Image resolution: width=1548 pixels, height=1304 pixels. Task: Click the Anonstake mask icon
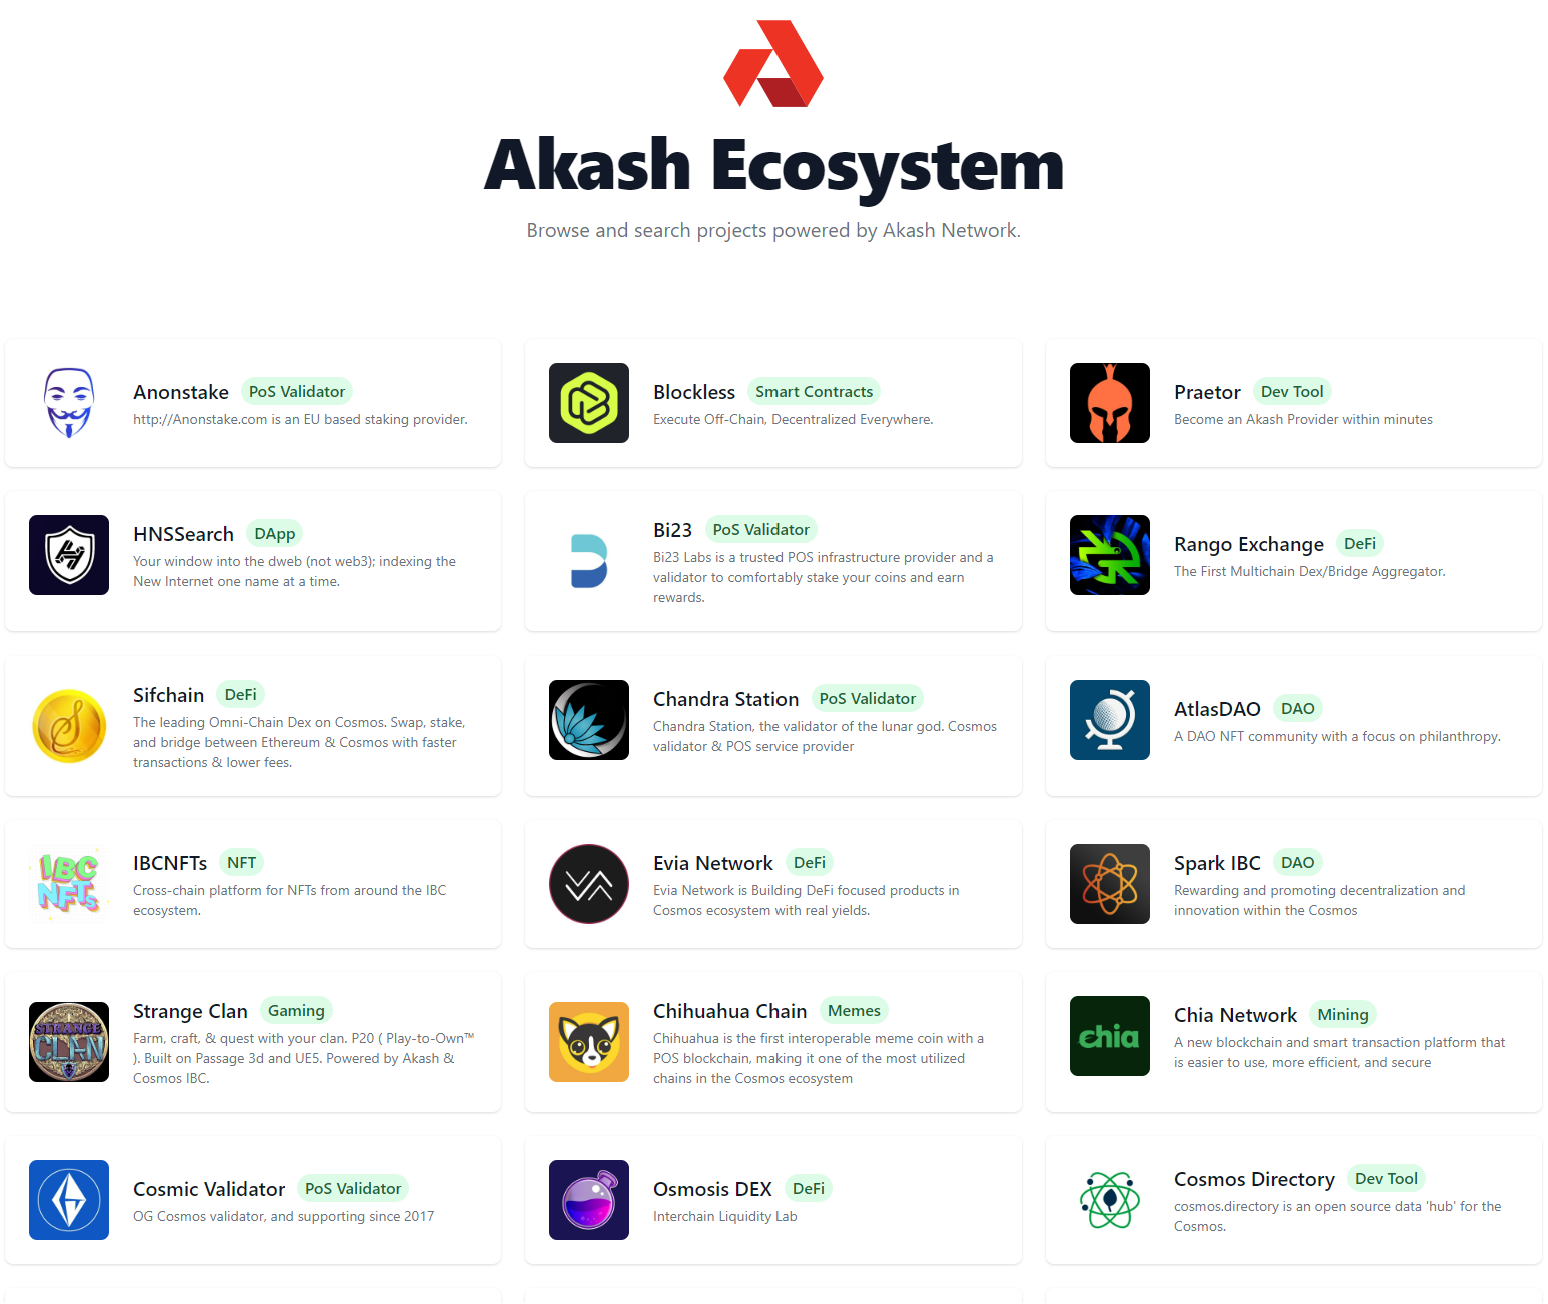click(69, 403)
